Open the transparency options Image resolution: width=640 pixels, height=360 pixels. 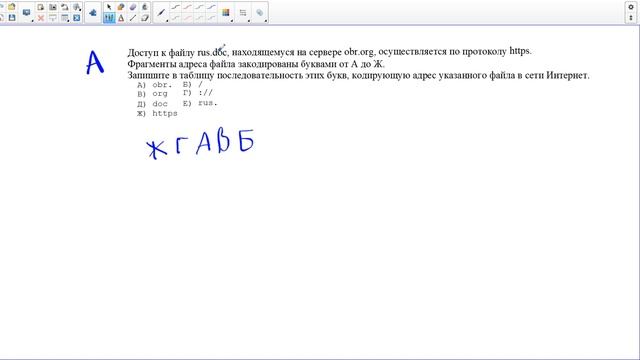[x=260, y=13]
